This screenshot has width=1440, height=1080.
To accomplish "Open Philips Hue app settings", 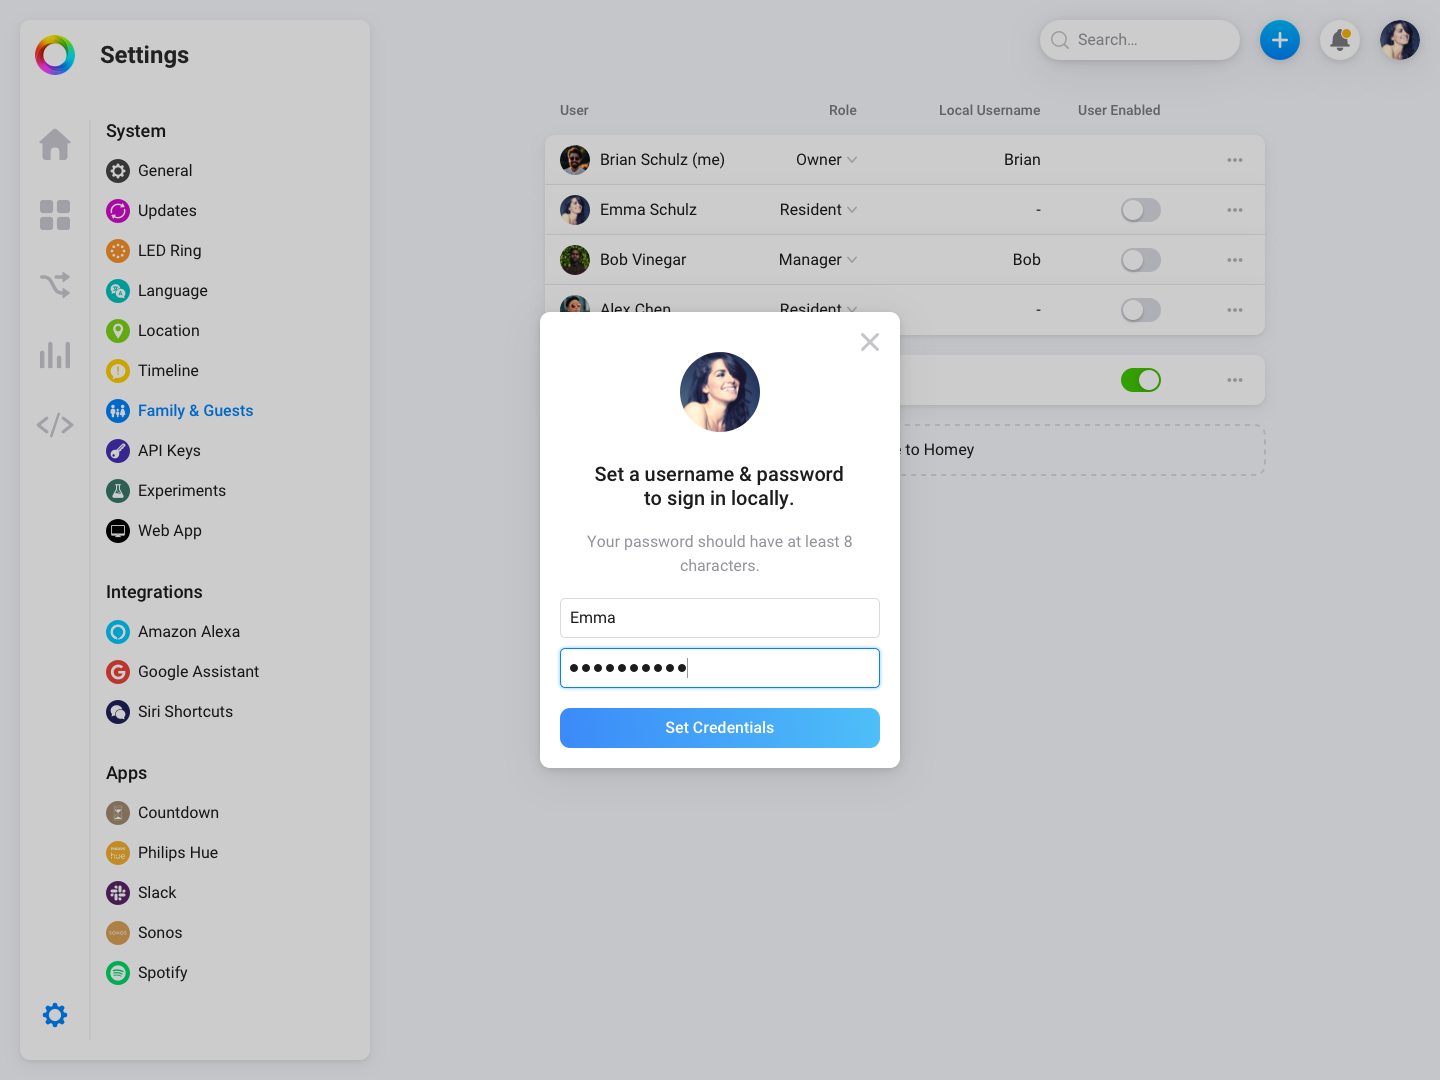I will coord(177,853).
